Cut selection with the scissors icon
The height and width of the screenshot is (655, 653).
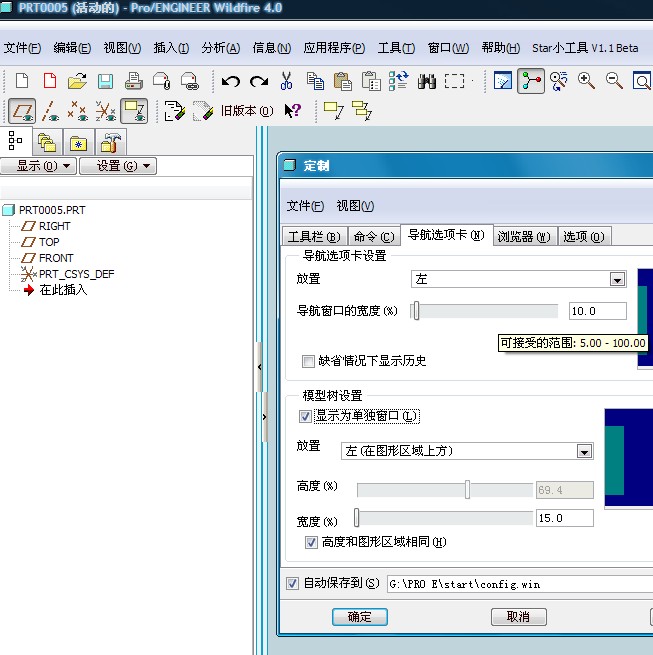286,81
